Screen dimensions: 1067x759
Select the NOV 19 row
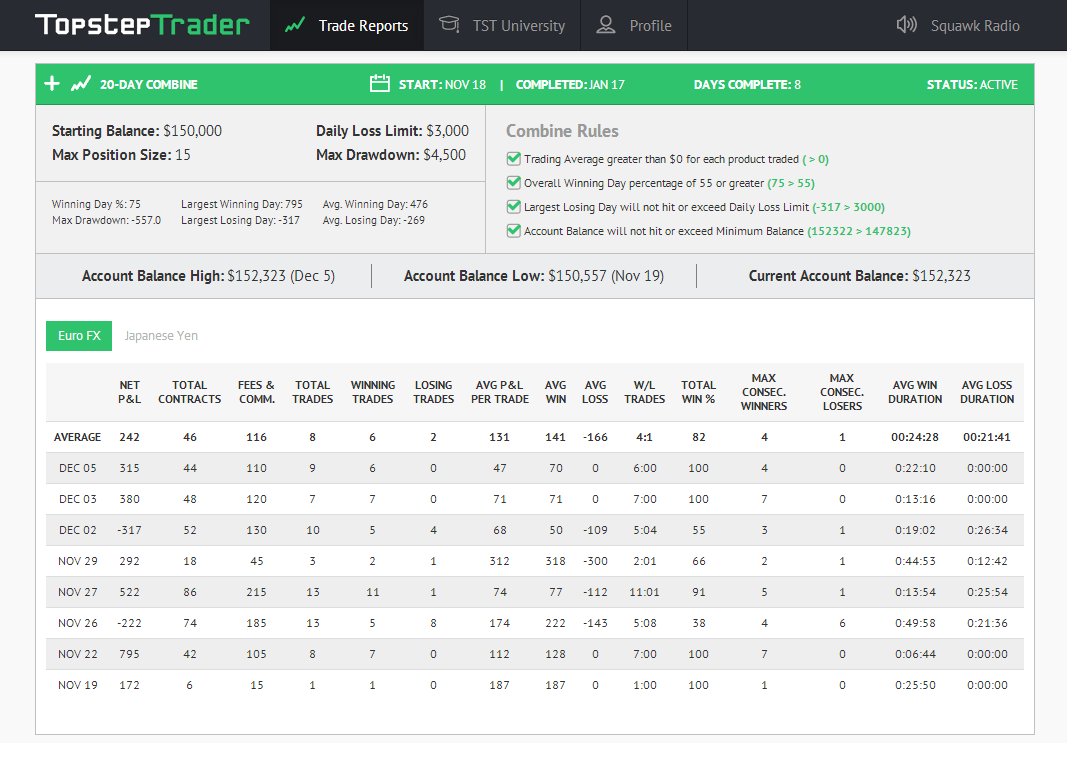tap(535, 685)
